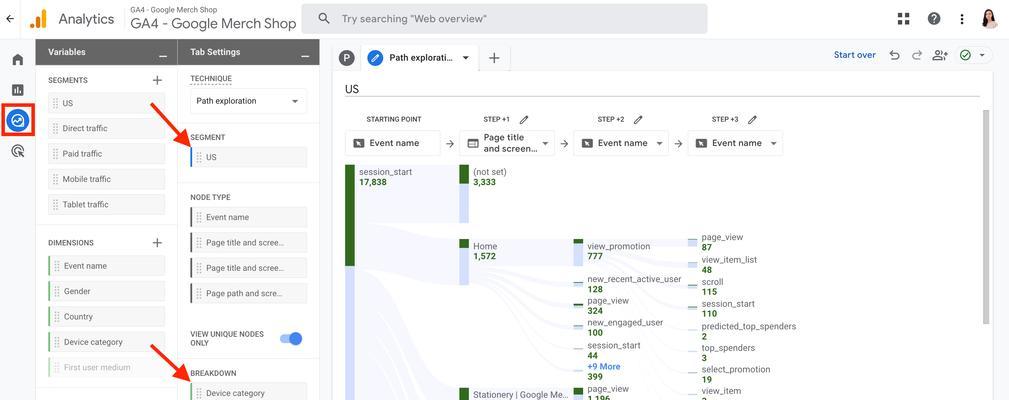Select the Path exploration tab

click(419, 58)
